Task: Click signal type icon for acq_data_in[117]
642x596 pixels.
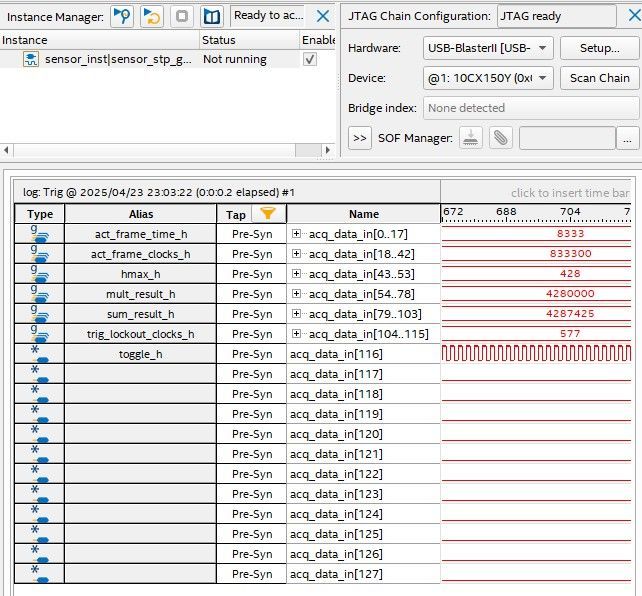Action: coord(39,374)
